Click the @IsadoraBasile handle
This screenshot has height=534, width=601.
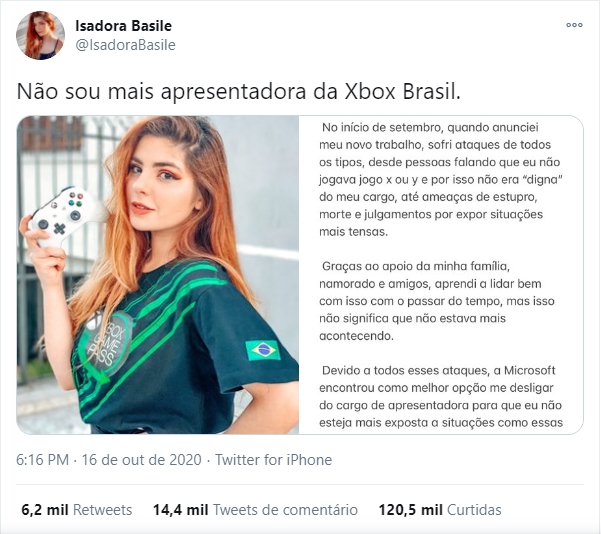point(125,45)
